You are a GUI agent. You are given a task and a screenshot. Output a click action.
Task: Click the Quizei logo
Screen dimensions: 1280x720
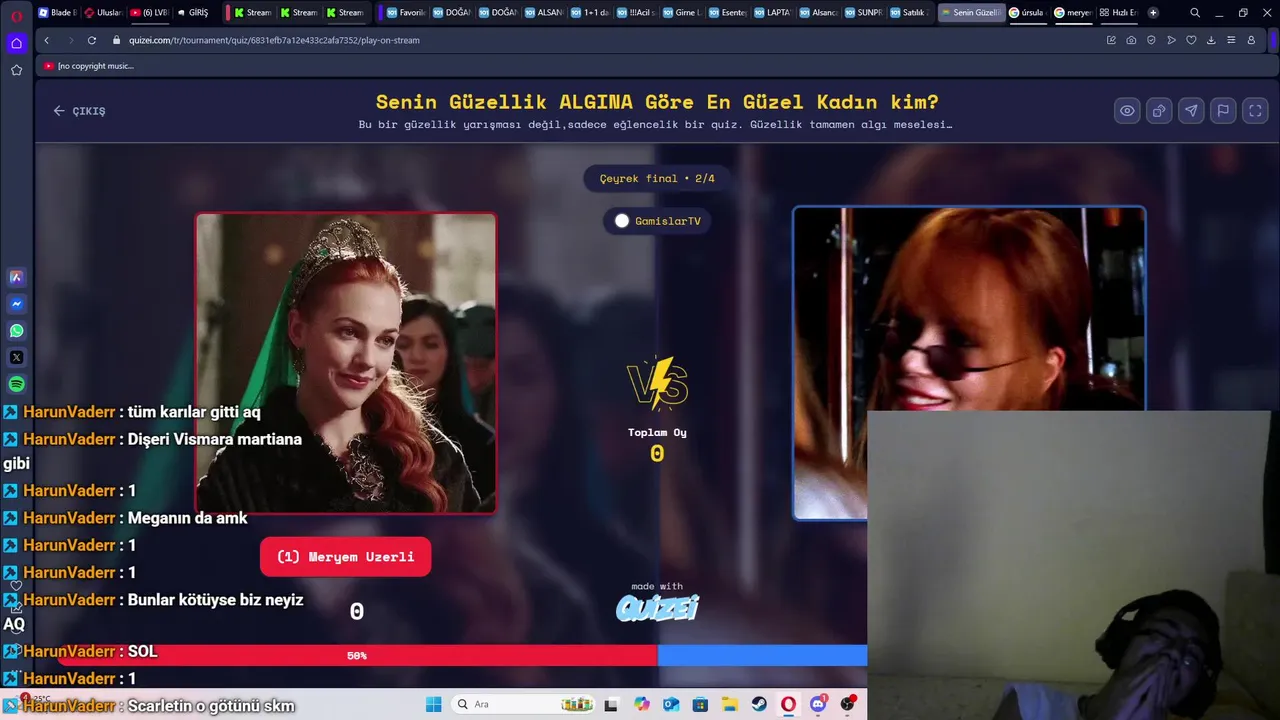[x=657, y=608]
